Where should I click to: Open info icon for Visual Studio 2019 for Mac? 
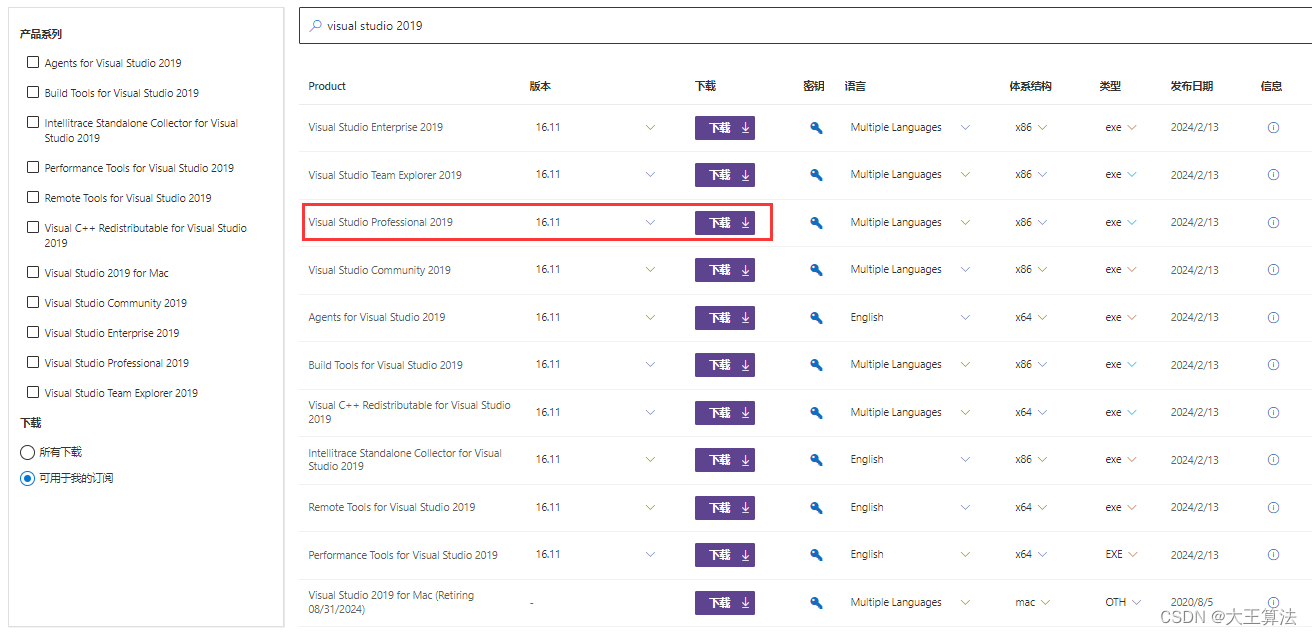(1273, 603)
